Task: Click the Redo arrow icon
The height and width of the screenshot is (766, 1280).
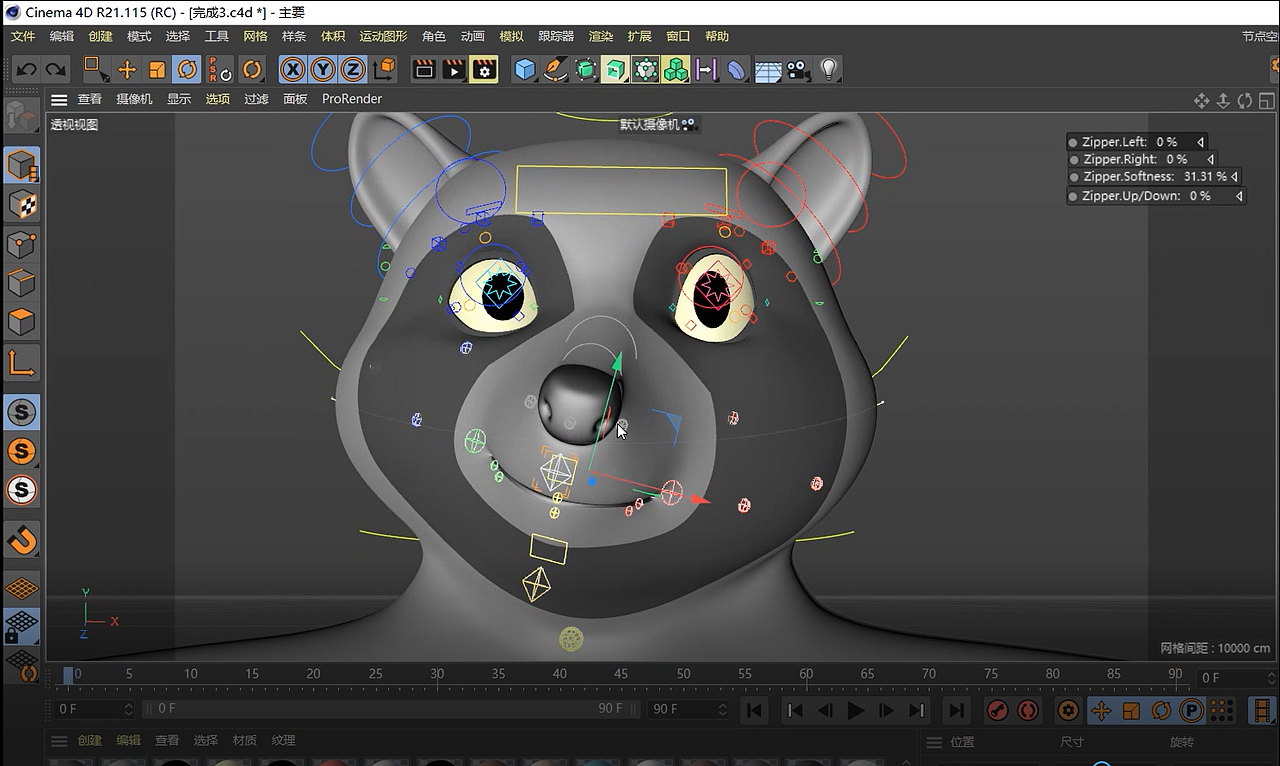Action: [56, 69]
